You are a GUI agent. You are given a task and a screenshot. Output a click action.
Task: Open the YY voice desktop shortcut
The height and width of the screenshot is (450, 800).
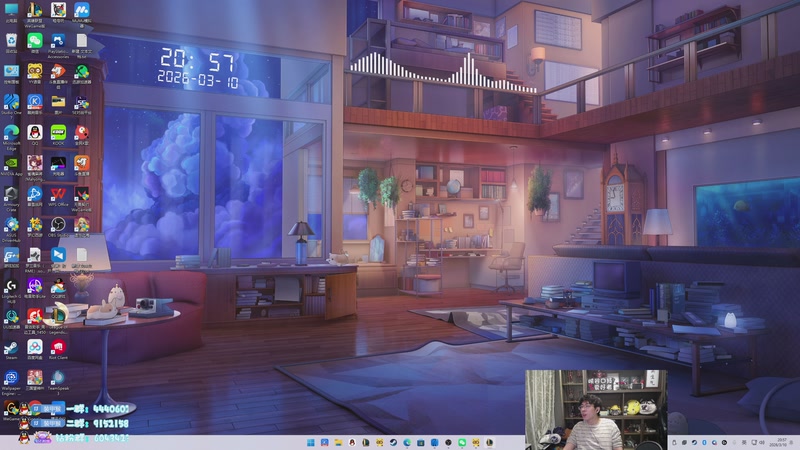tap(35, 73)
